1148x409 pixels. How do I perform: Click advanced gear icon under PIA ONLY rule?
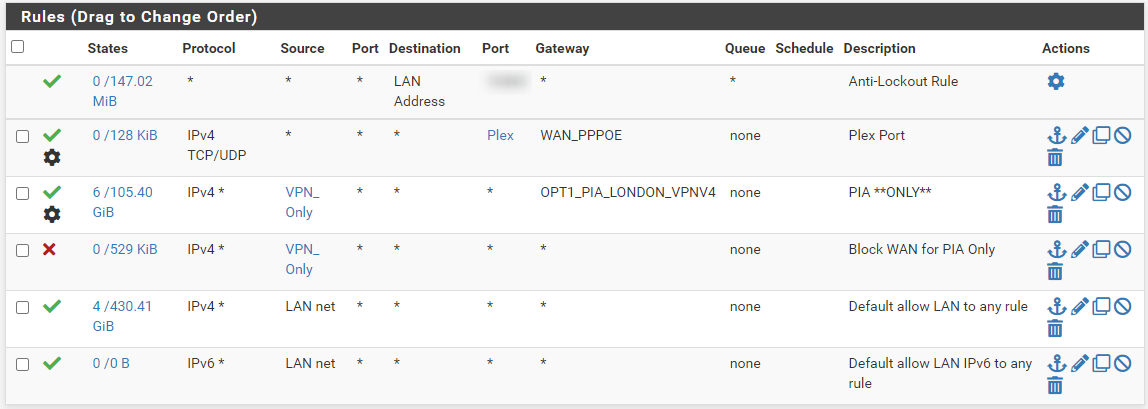pyautogui.click(x=52, y=214)
